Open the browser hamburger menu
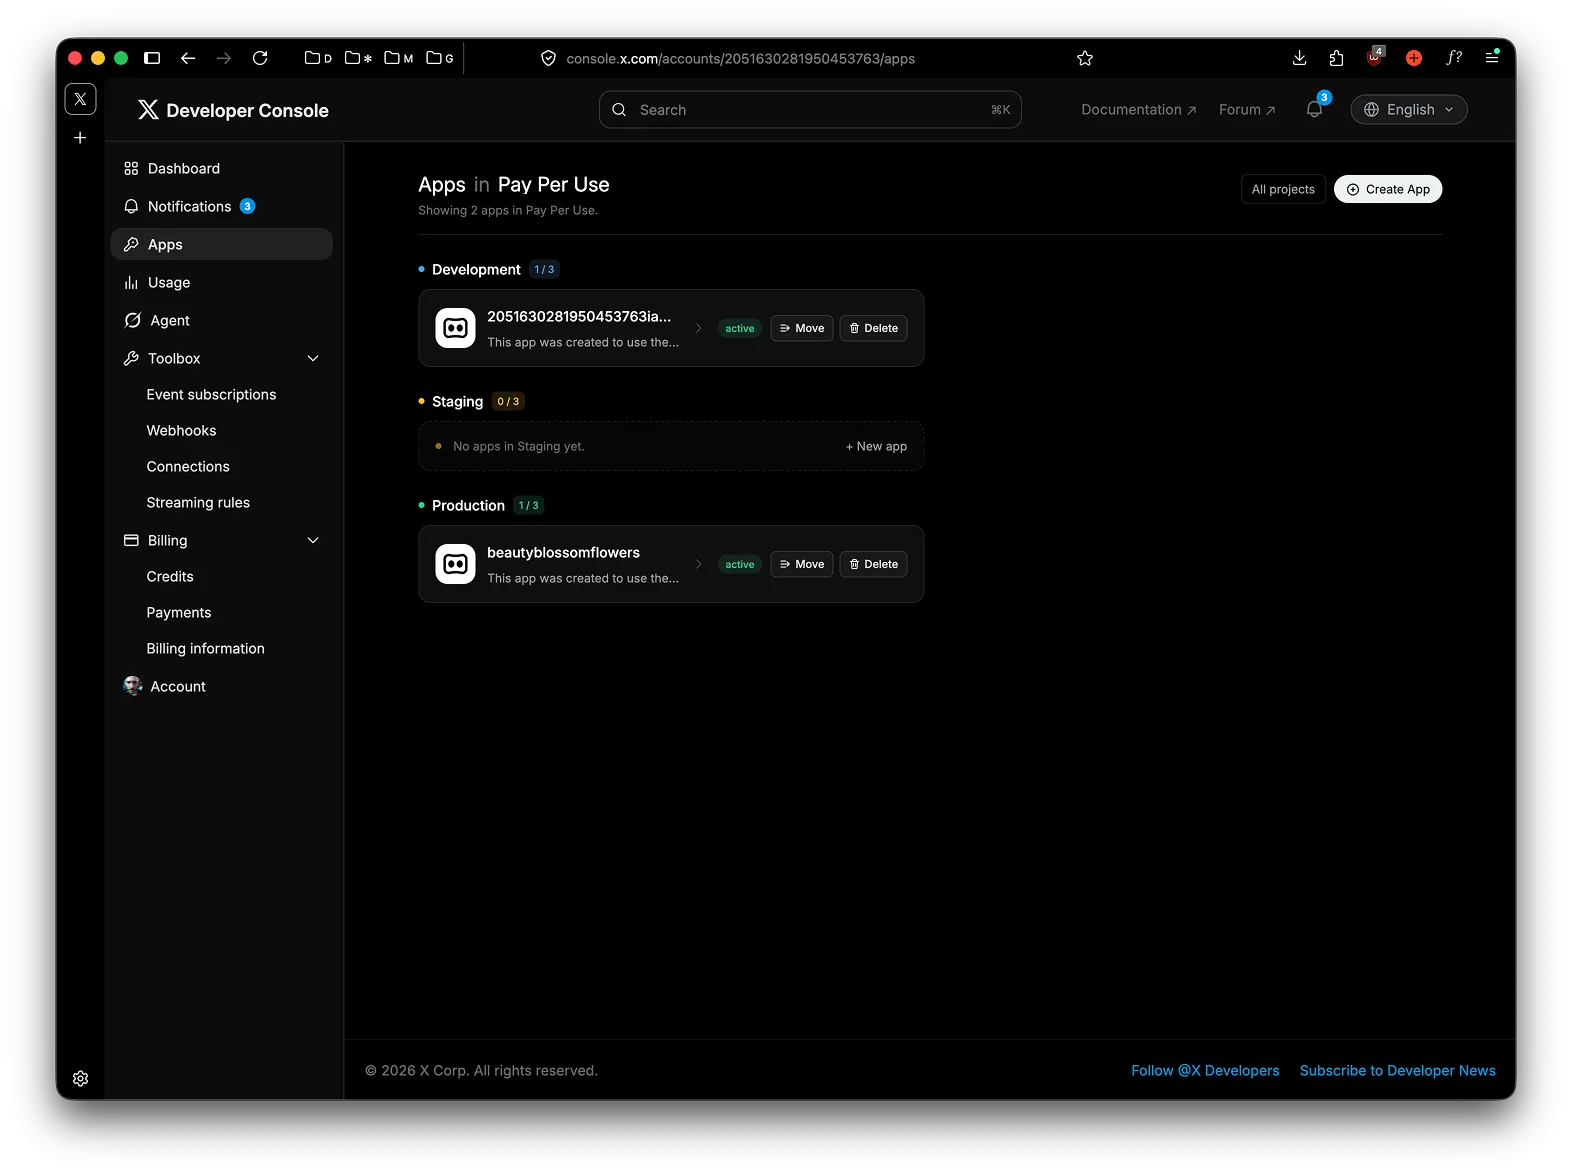The image size is (1572, 1174). [1492, 57]
